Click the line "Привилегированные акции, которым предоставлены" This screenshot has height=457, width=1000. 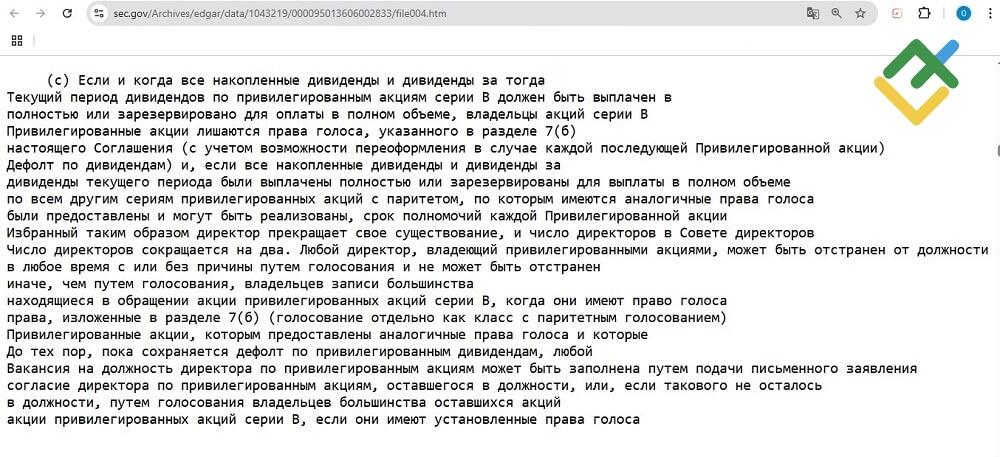327,334
